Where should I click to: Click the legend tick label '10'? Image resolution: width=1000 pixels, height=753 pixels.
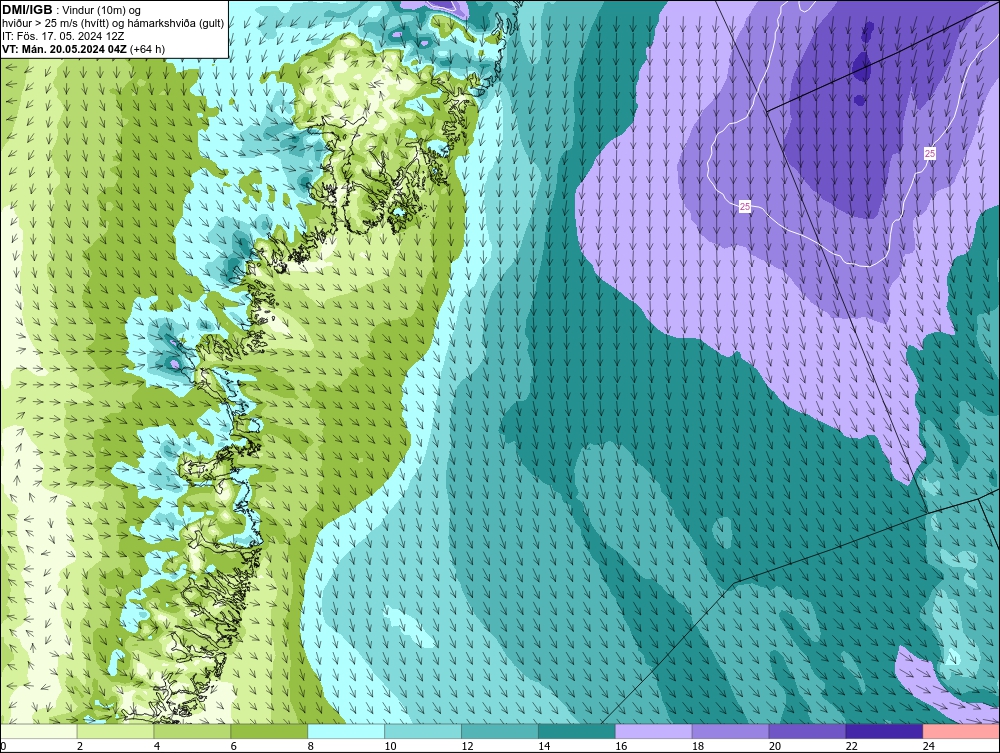tap(390, 746)
